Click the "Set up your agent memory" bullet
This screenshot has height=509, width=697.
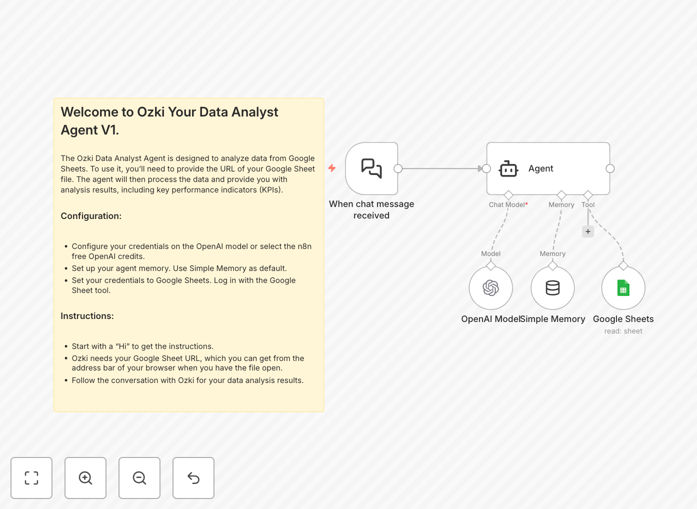coord(179,269)
